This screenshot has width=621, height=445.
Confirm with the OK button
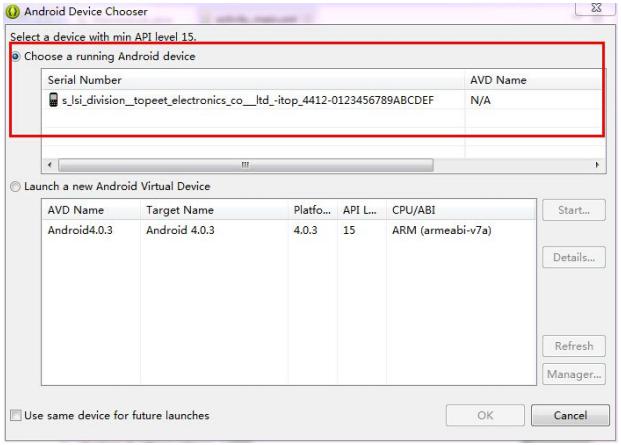point(485,415)
